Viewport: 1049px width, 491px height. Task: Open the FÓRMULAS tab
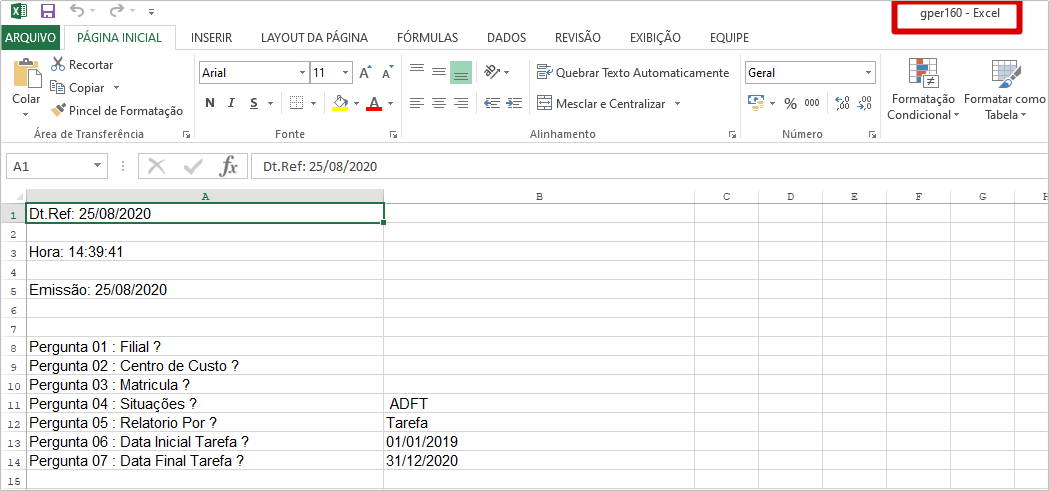[427, 37]
